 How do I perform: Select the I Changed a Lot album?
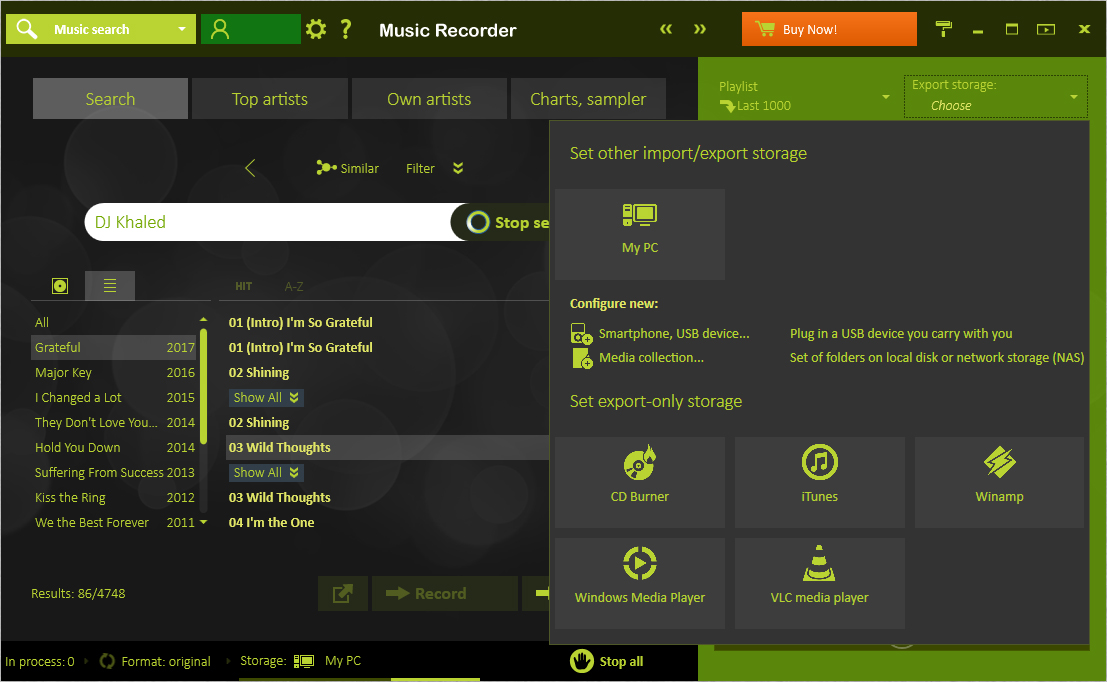(x=114, y=397)
